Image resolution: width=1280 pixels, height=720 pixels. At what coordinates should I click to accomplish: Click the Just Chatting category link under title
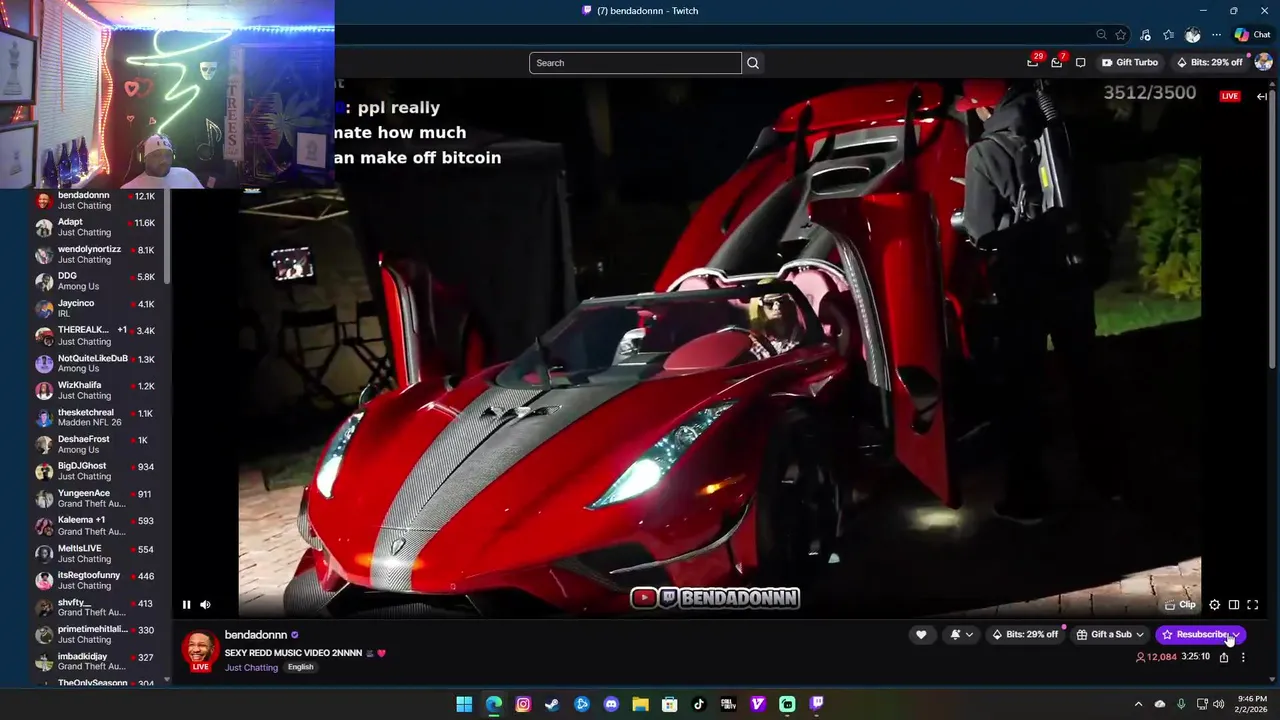coord(251,667)
